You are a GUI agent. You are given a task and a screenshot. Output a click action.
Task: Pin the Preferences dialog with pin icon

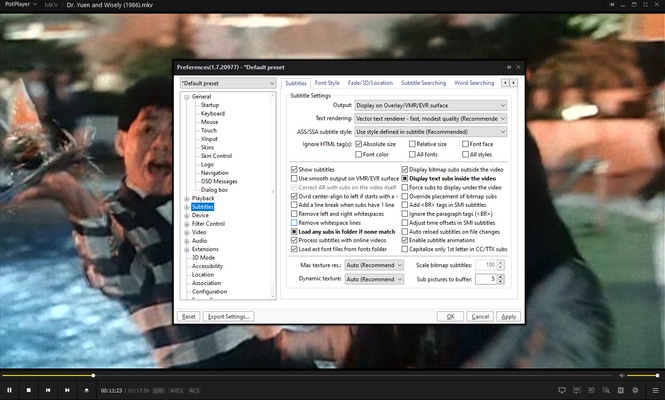pyautogui.click(x=509, y=67)
